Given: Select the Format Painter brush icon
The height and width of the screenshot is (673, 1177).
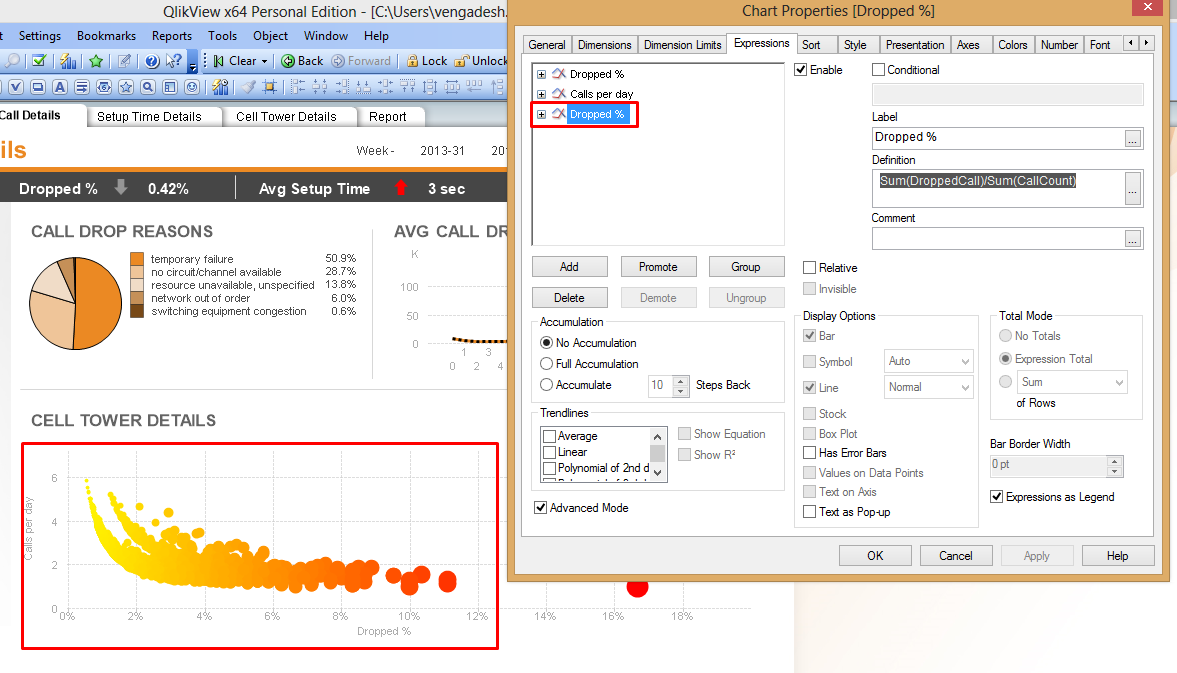Looking at the screenshot, I should click(248, 87).
